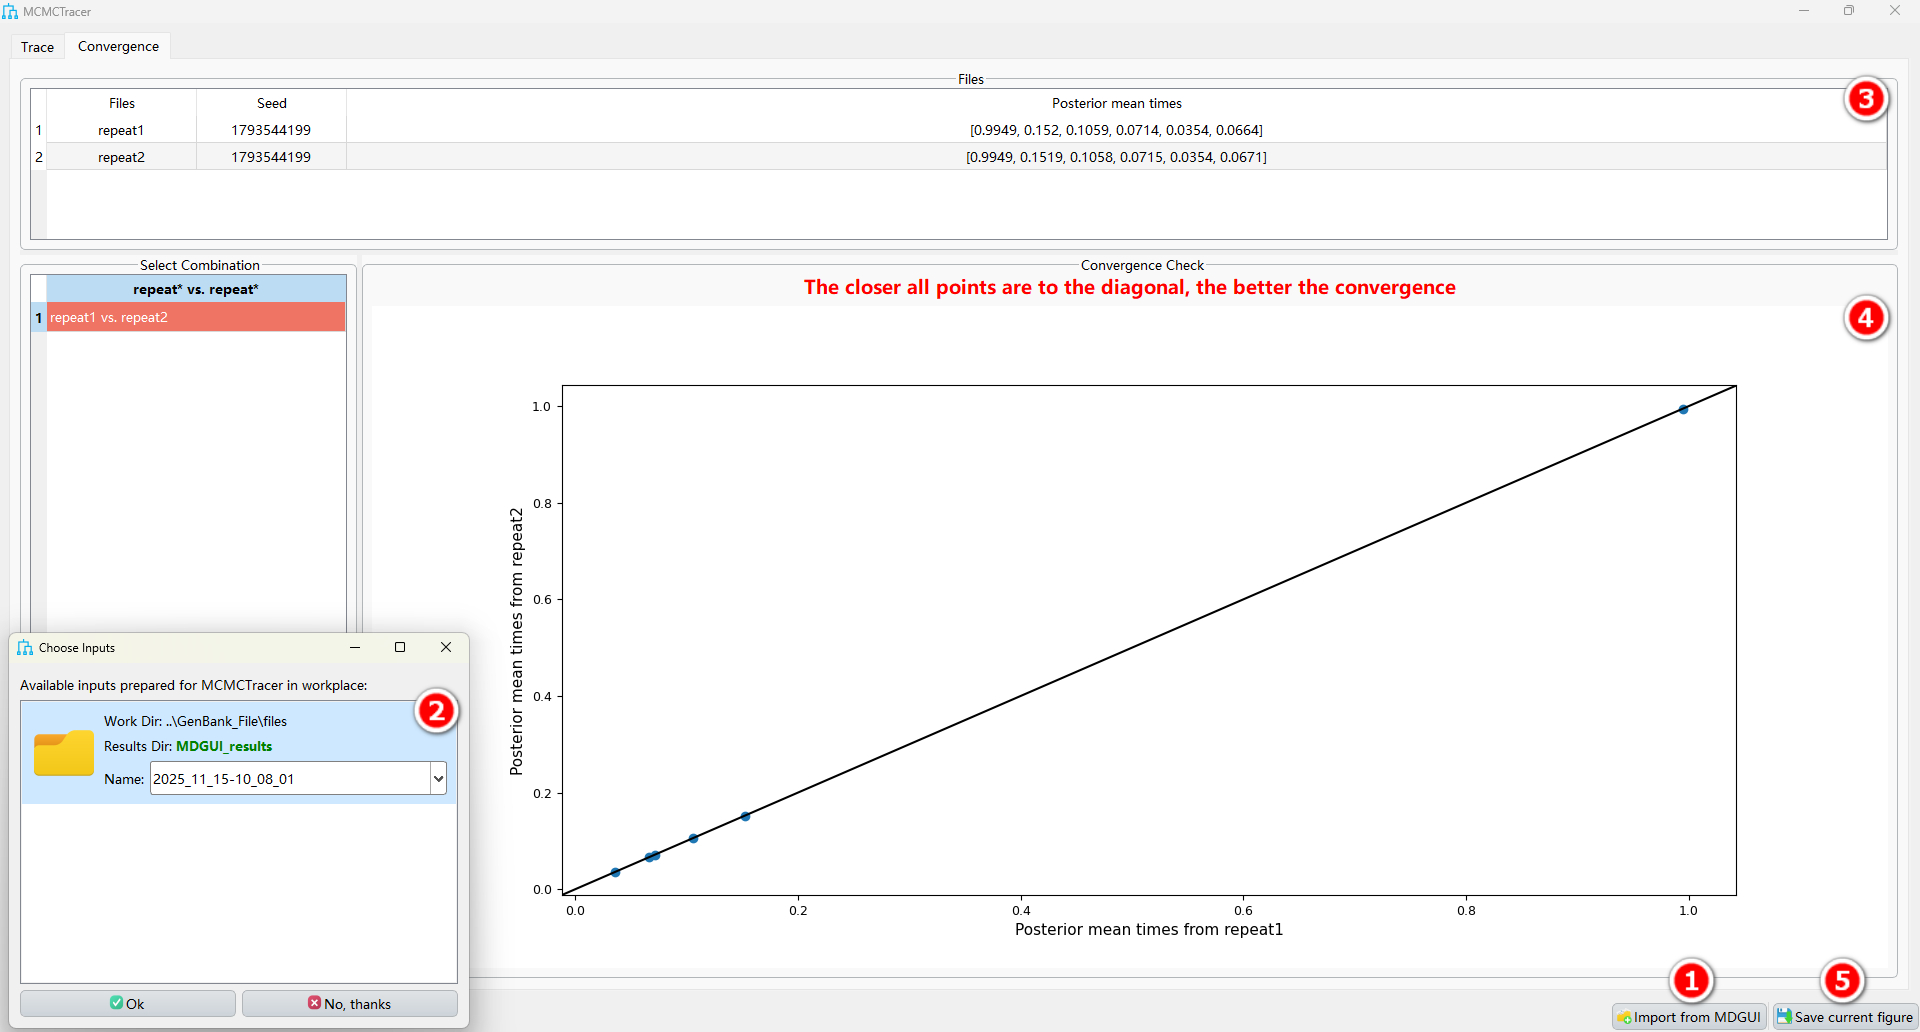This screenshot has height=1032, width=1920.
Task: Click the red circled number 1 marker
Action: pos(1691,981)
